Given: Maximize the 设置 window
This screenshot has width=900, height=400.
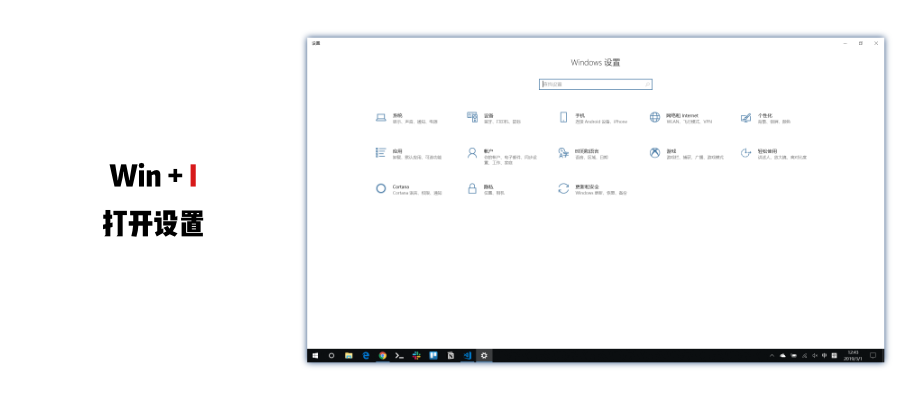Looking at the screenshot, I should pyautogui.click(x=860, y=43).
